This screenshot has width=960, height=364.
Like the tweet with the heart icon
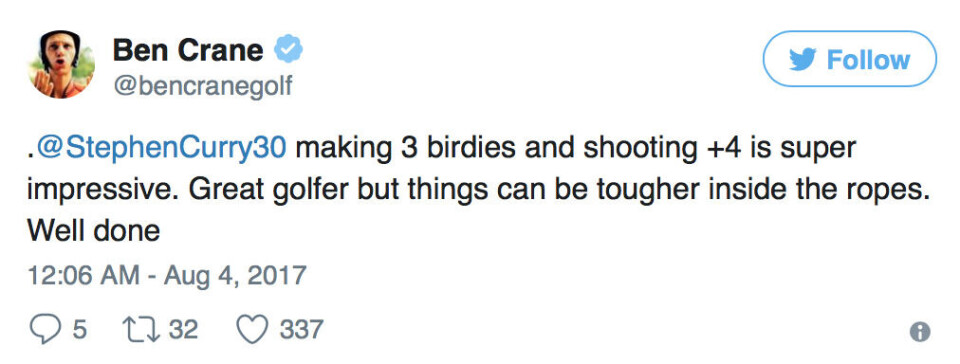pyautogui.click(x=252, y=331)
